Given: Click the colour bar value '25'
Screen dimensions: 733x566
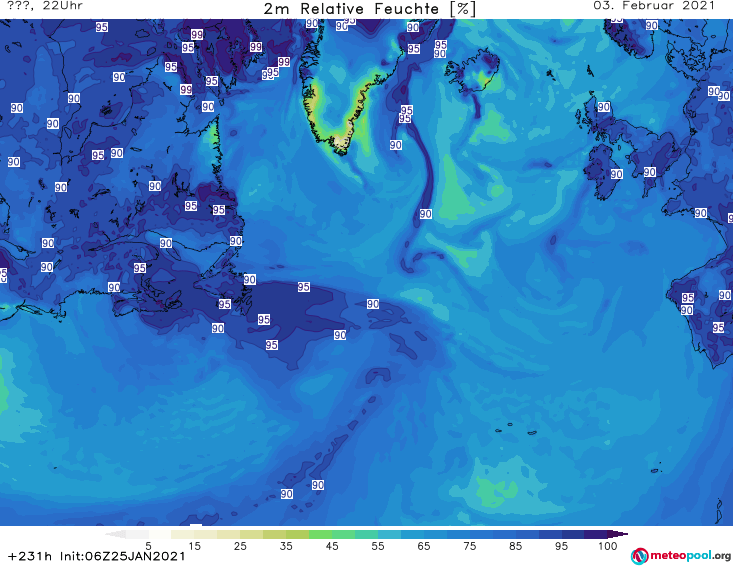Looking at the screenshot, I should (240, 546).
